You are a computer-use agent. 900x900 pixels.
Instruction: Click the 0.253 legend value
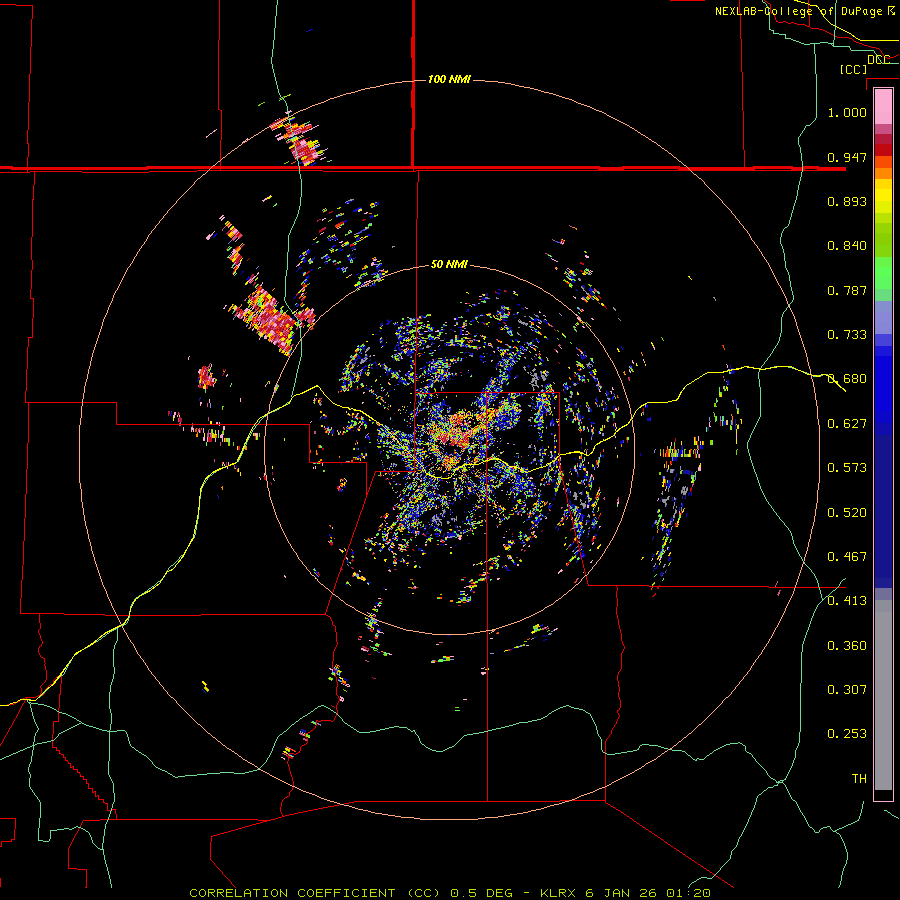(x=847, y=734)
